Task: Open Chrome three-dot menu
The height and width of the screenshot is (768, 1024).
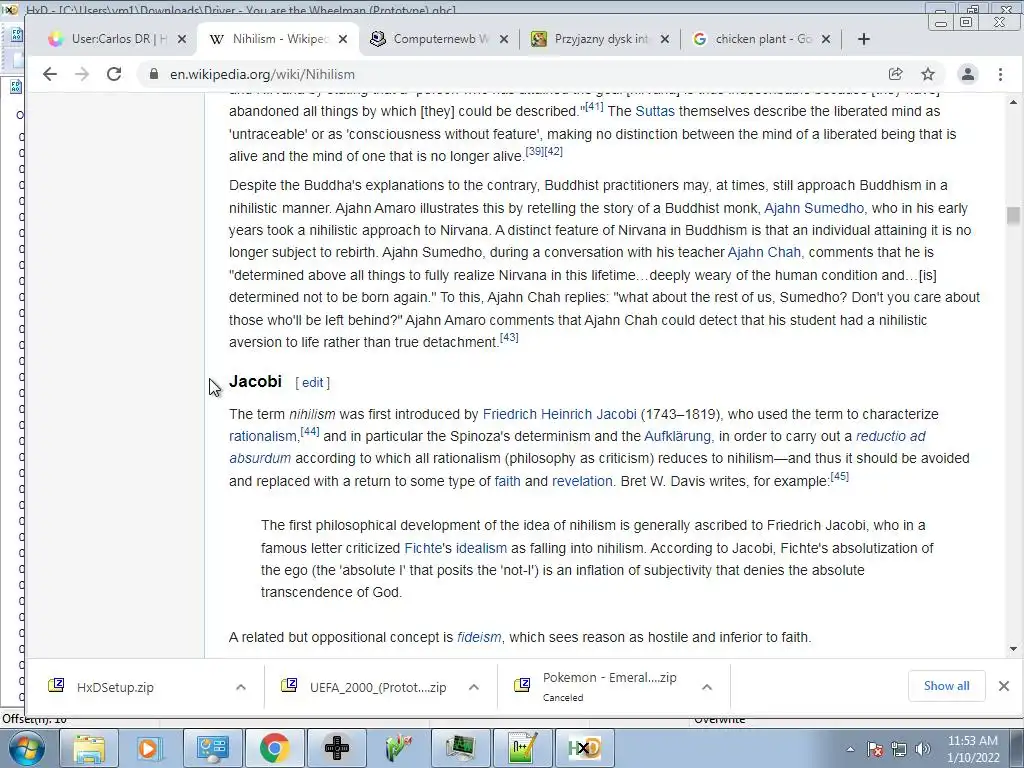Action: 1000,74
